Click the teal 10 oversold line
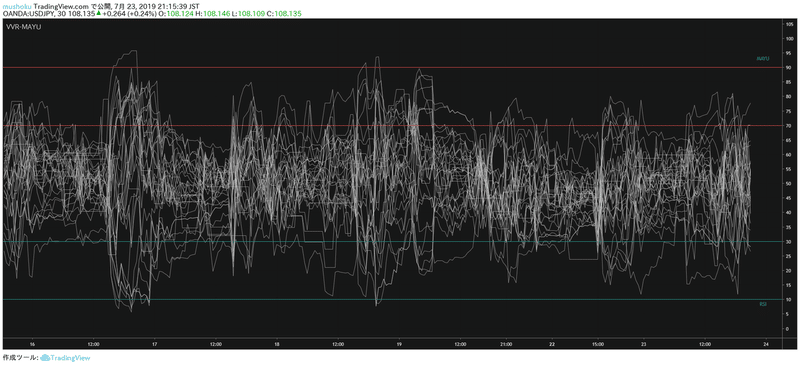 [392, 300]
